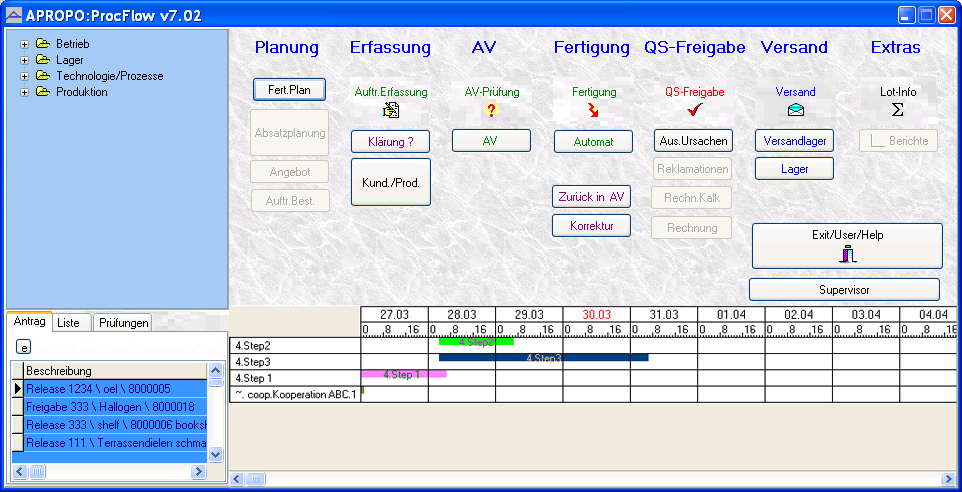Image resolution: width=962 pixels, height=492 pixels.
Task: Click the AV-Prüfung question mark icon
Action: tap(490, 111)
